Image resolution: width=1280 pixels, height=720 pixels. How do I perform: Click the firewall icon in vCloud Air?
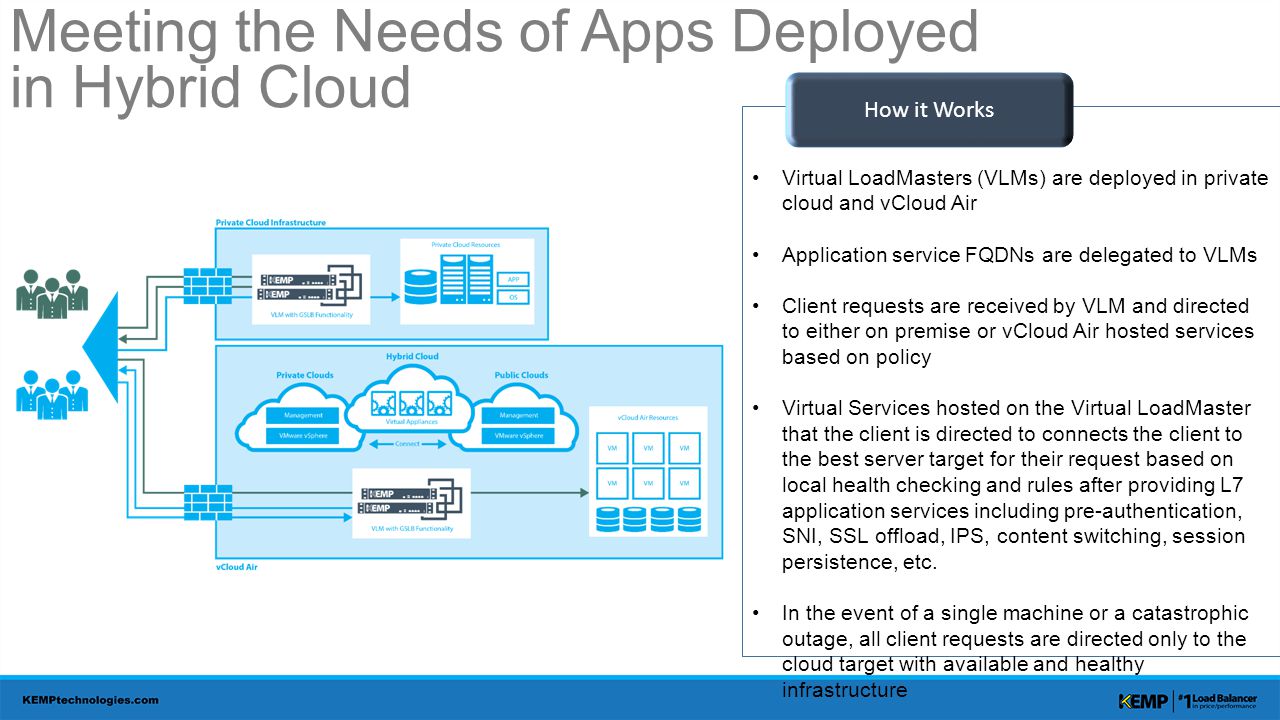(x=208, y=503)
